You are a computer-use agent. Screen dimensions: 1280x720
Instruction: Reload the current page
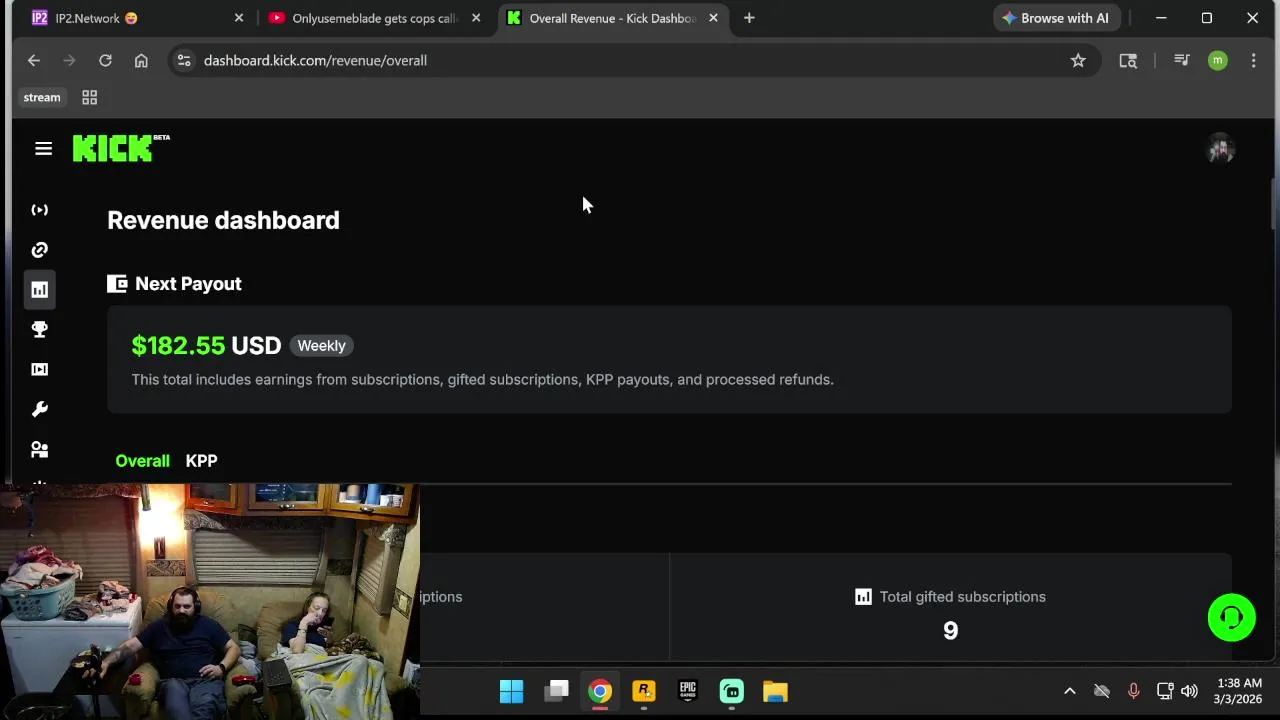click(105, 61)
